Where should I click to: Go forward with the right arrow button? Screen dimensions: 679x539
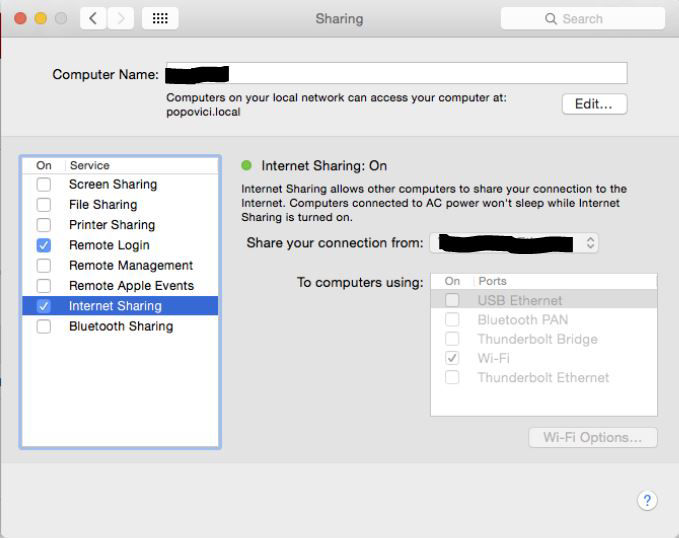click(x=121, y=18)
